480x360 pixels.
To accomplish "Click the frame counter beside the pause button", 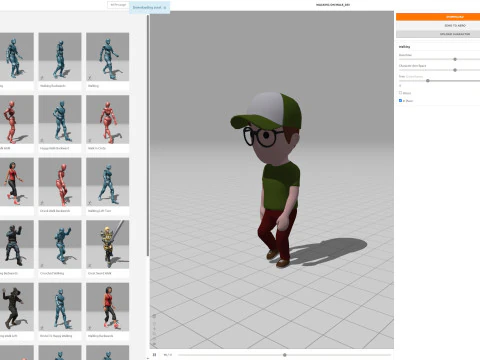I will (168, 355).
